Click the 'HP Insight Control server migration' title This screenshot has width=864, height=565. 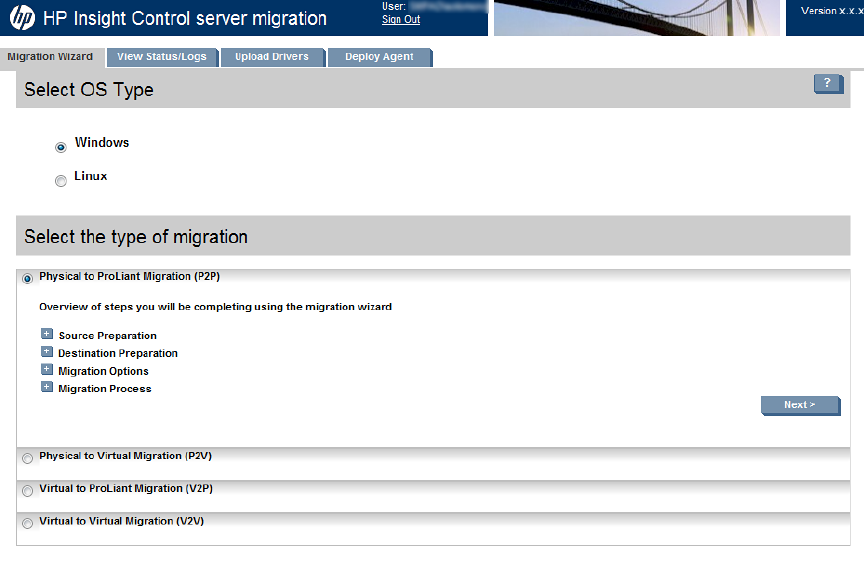pyautogui.click(x=185, y=18)
